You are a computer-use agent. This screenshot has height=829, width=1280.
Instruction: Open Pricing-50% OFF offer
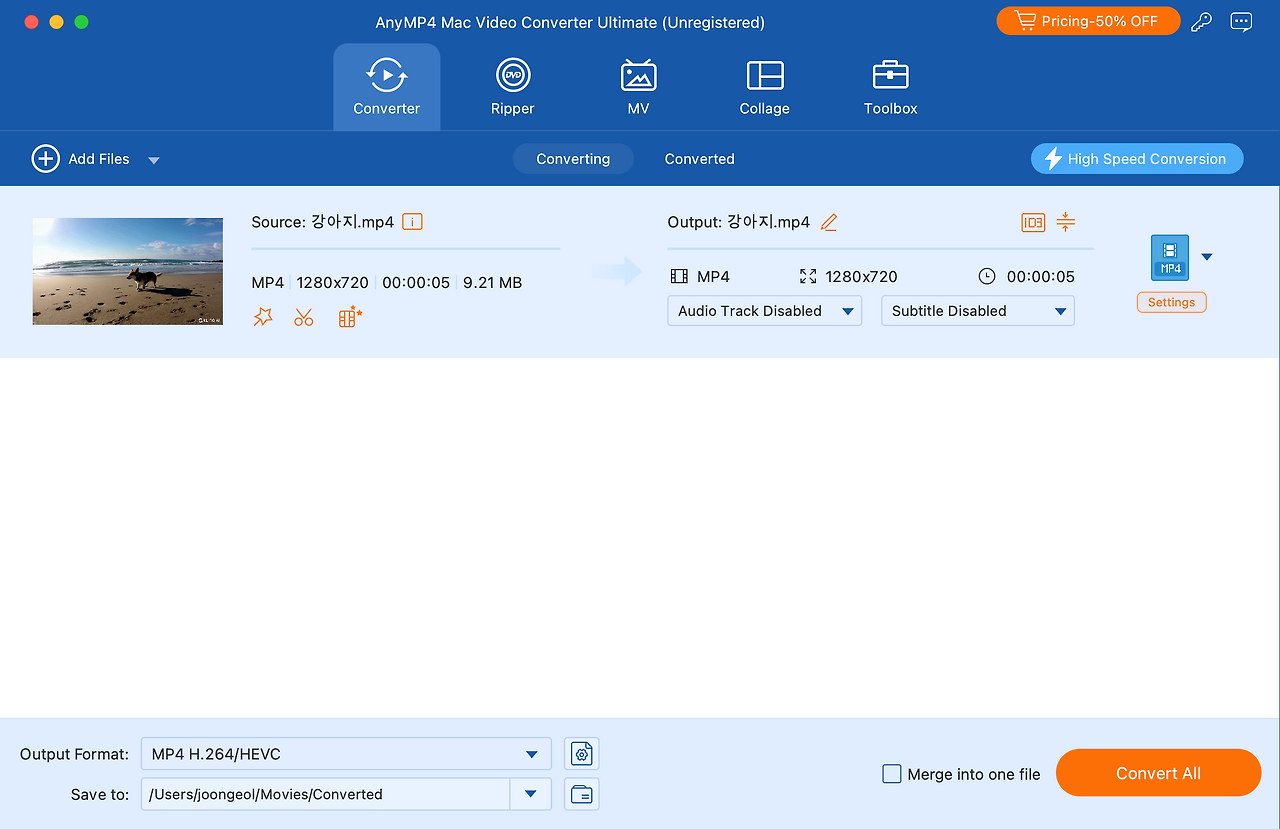1088,21
